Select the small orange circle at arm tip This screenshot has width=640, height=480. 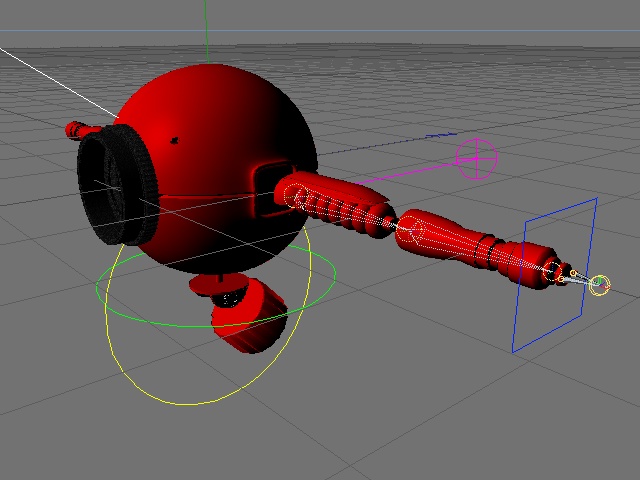point(600,285)
